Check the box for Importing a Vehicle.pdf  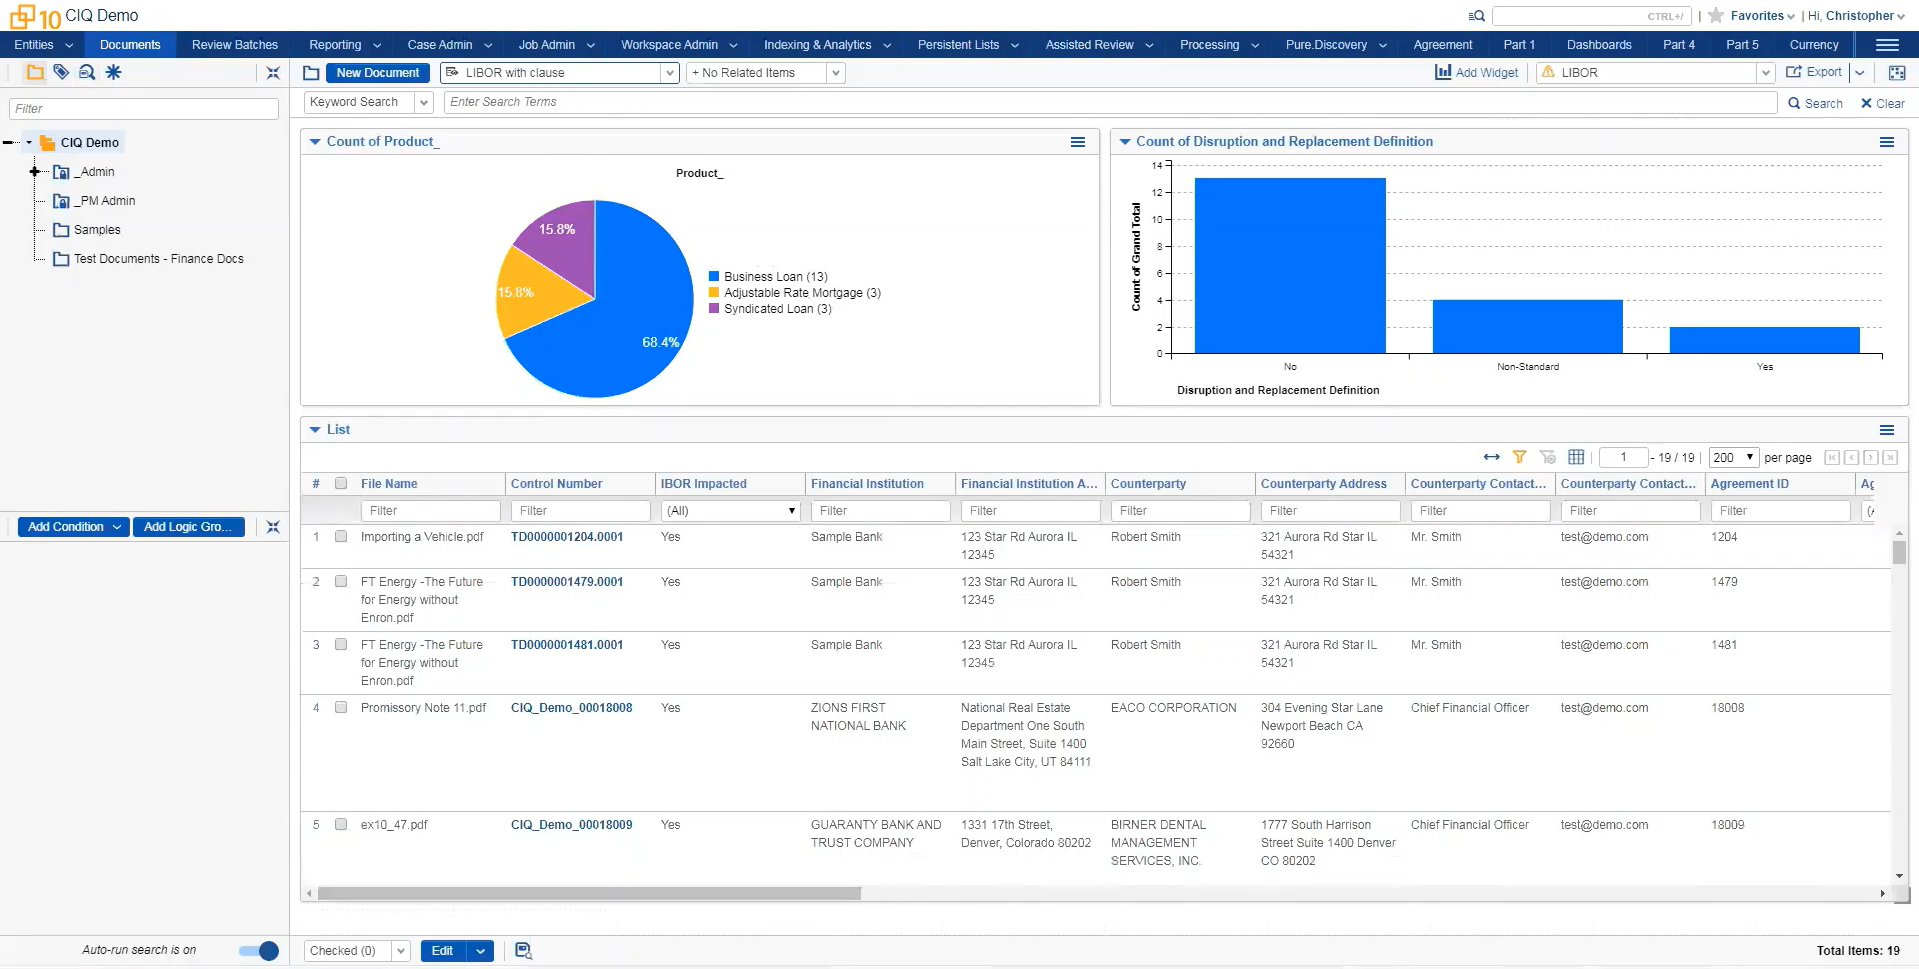tap(341, 537)
